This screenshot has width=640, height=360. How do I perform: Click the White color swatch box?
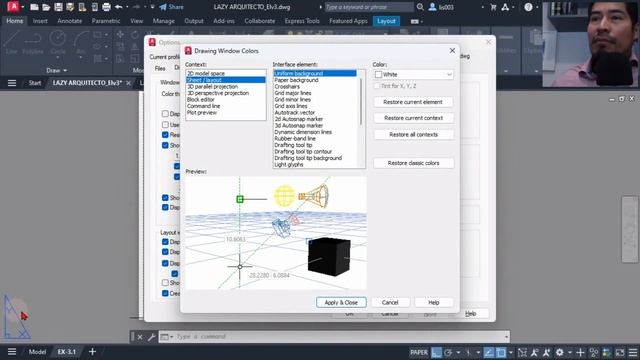pyautogui.click(x=378, y=75)
